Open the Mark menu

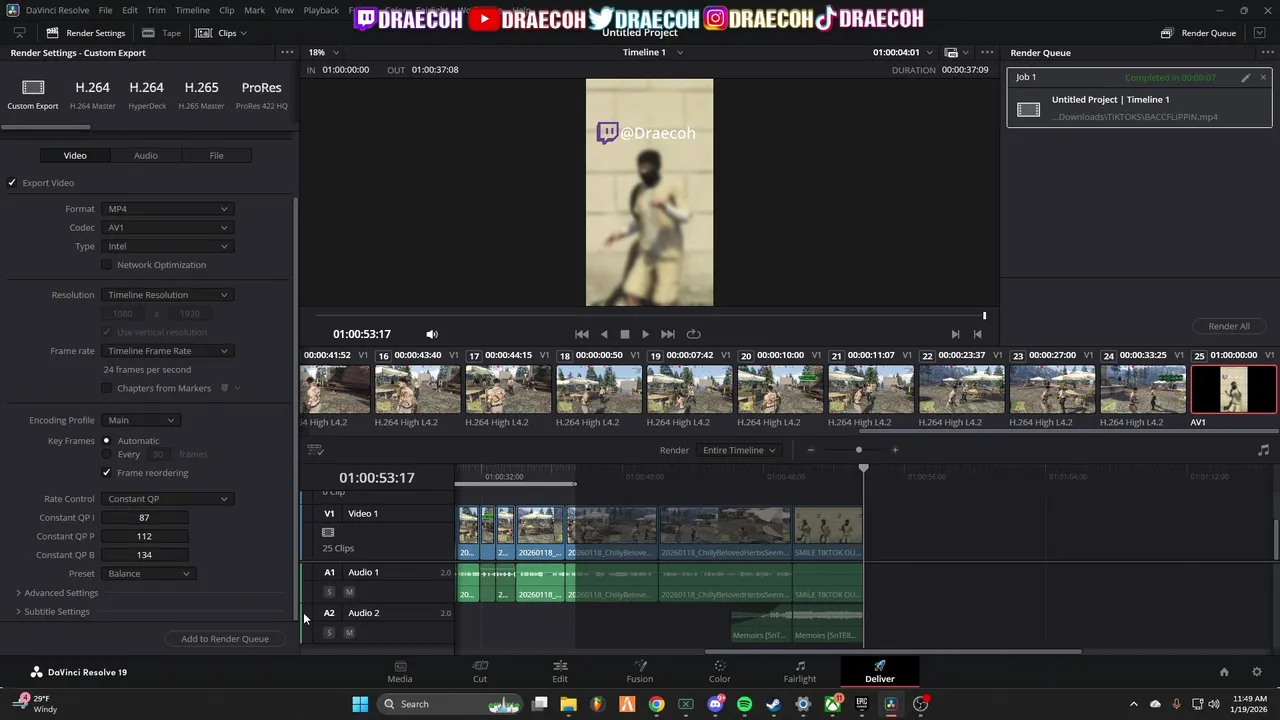pyautogui.click(x=254, y=10)
